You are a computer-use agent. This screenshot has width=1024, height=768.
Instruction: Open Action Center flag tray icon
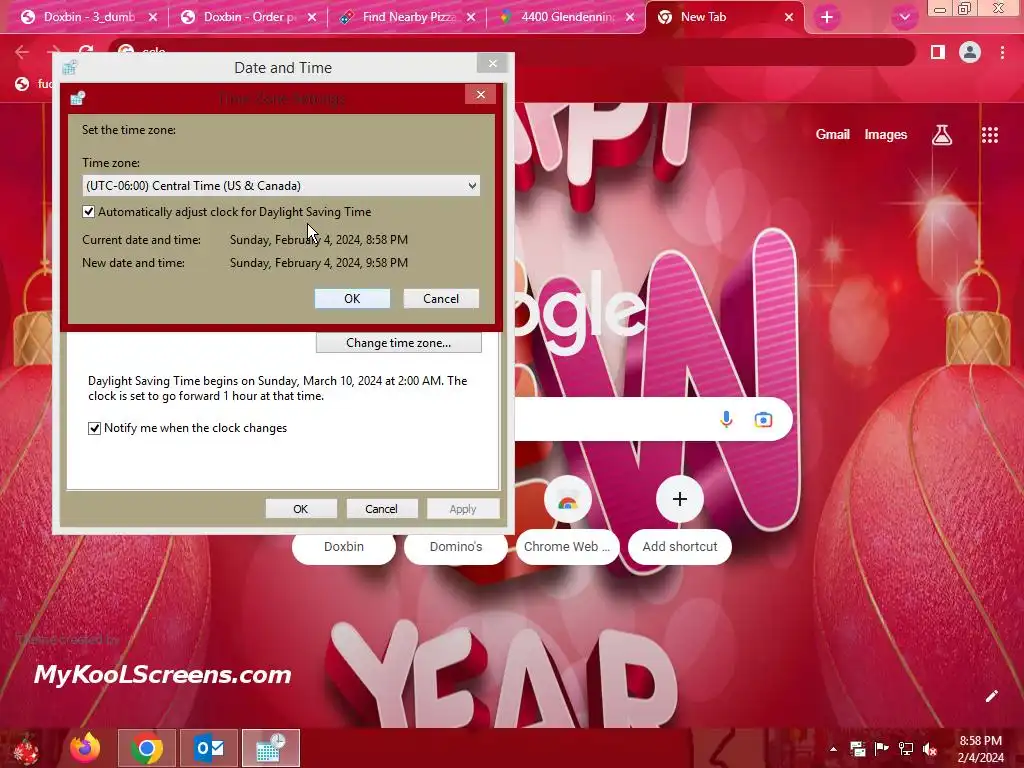[x=881, y=749]
